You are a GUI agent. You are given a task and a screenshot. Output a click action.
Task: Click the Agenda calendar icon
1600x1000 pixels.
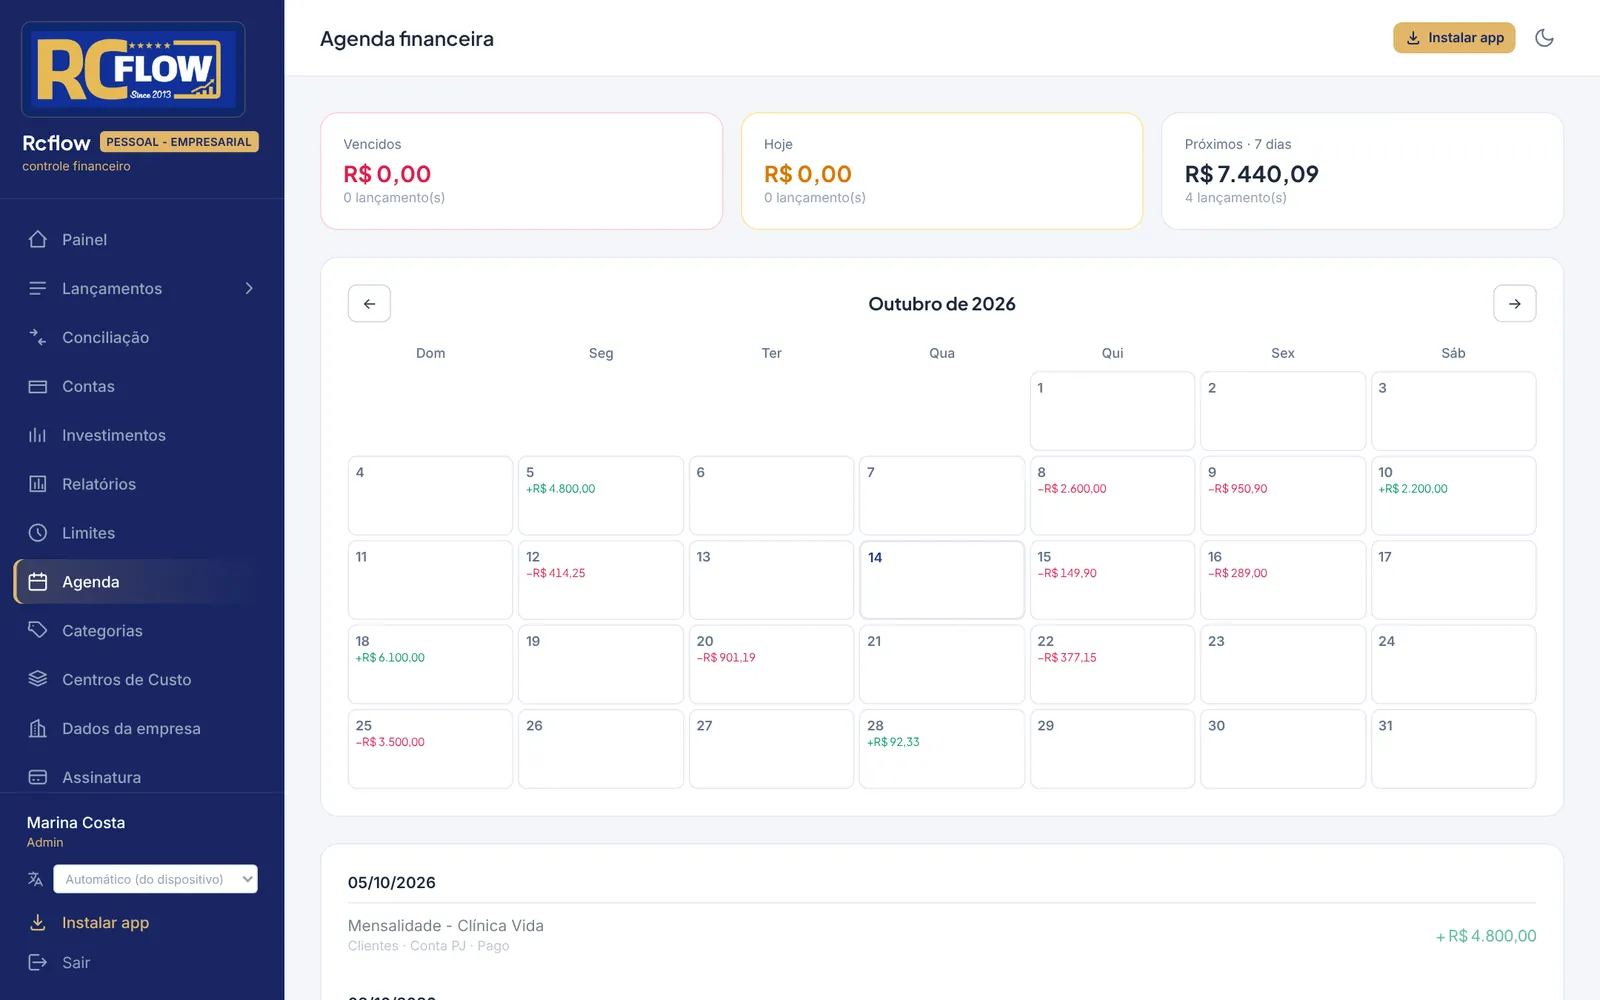pyautogui.click(x=38, y=582)
